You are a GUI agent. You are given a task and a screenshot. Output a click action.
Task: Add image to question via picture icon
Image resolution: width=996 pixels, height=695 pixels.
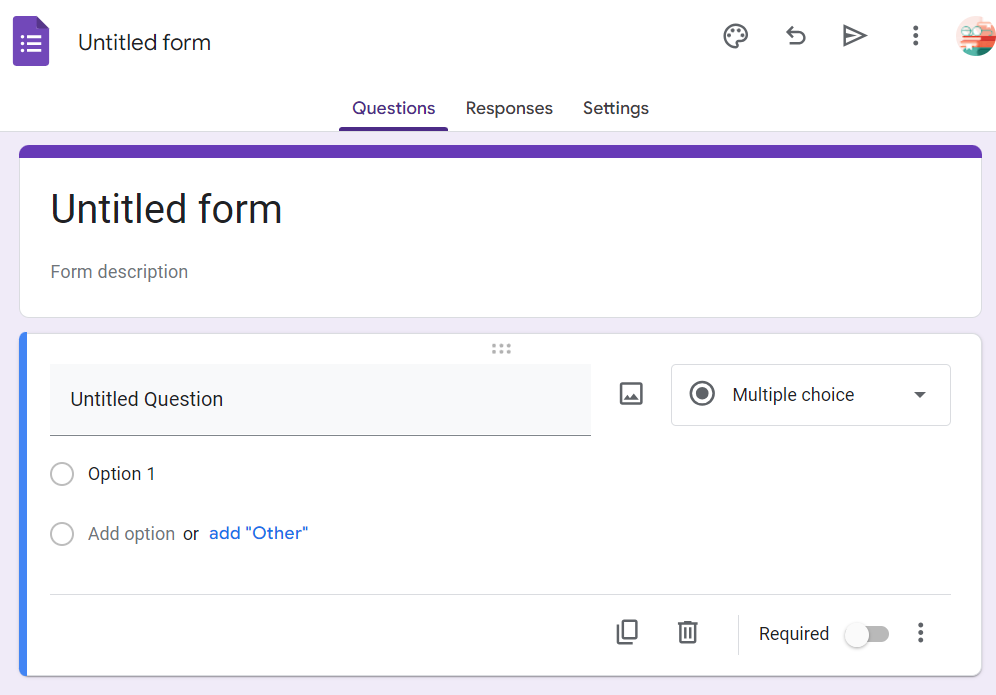click(631, 394)
